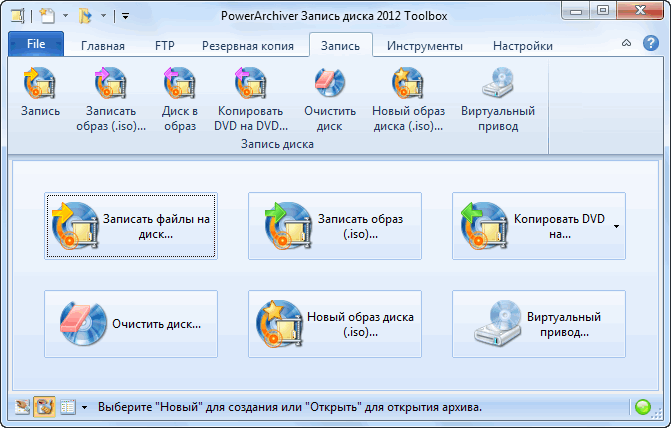
Task: Click the open archive folder icon
Action: [85, 16]
